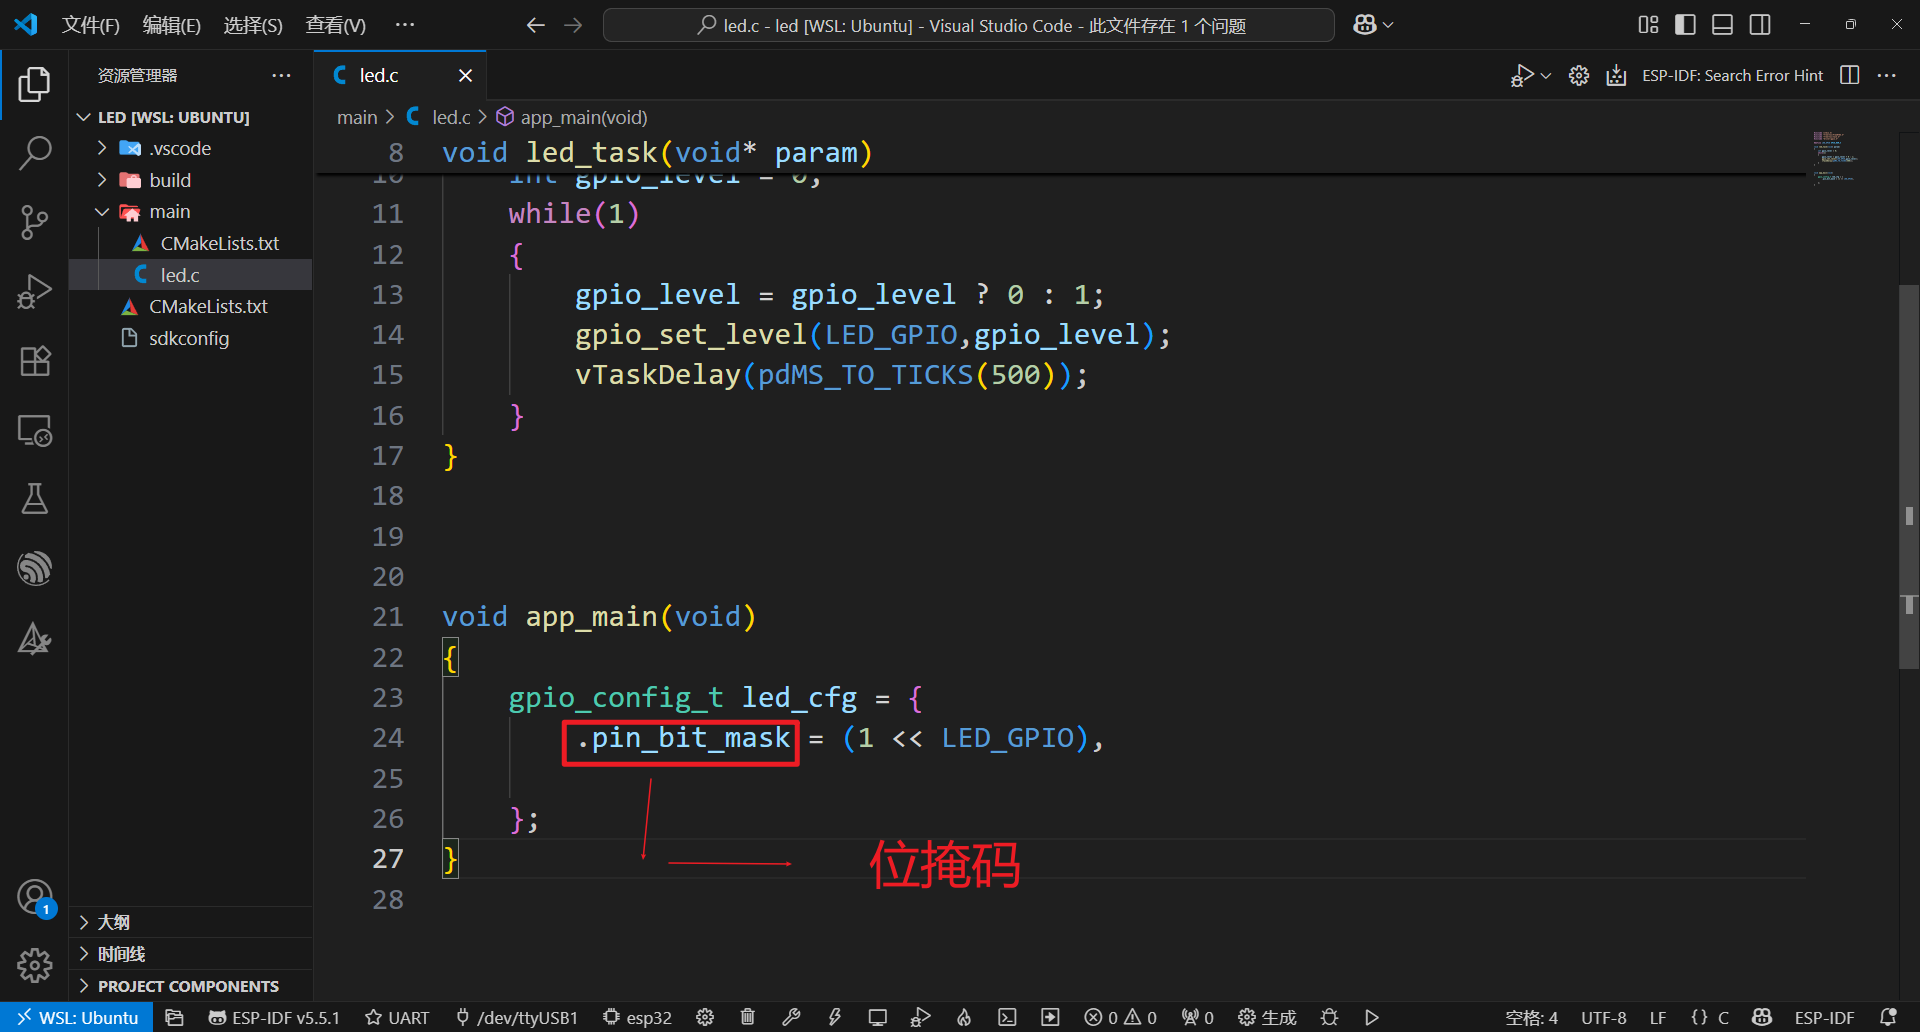The height and width of the screenshot is (1032, 1920).
Task: Open the Copilot dropdown chevron in title bar
Action: click(1388, 25)
